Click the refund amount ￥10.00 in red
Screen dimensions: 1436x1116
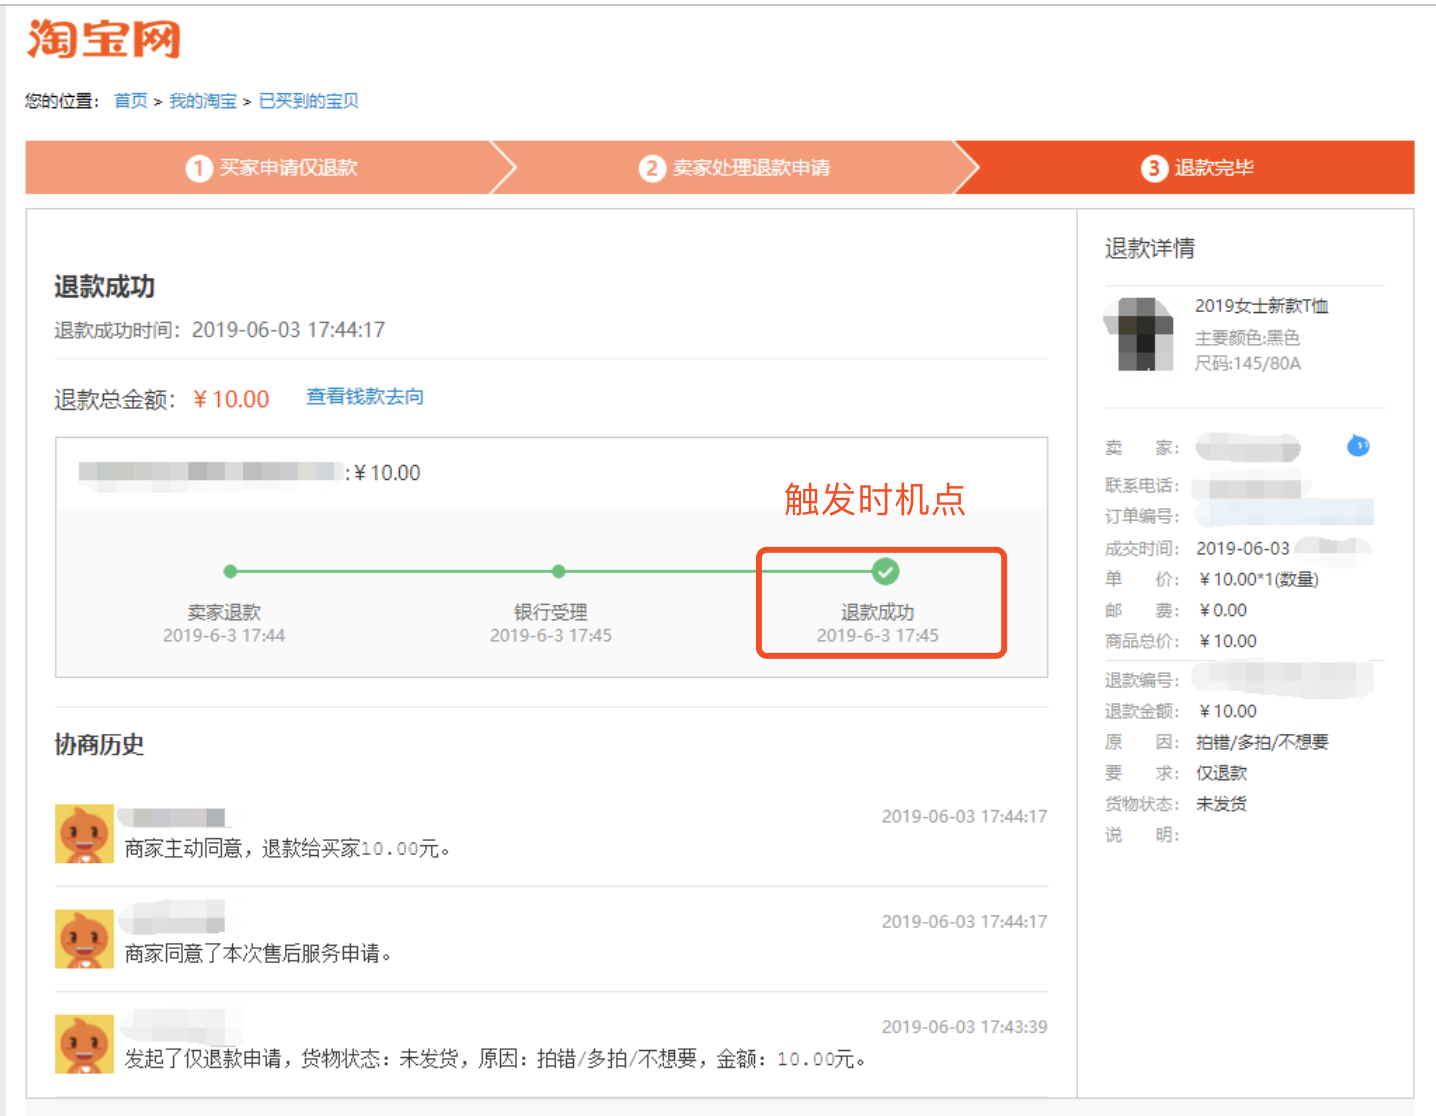(231, 399)
